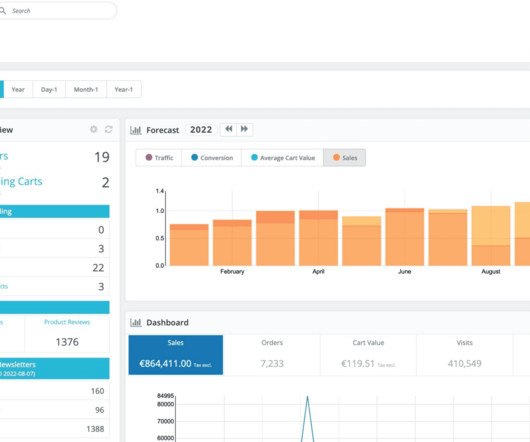Click the Traffic purple legend dot
Screen dimensions: 530x442
(x=149, y=157)
